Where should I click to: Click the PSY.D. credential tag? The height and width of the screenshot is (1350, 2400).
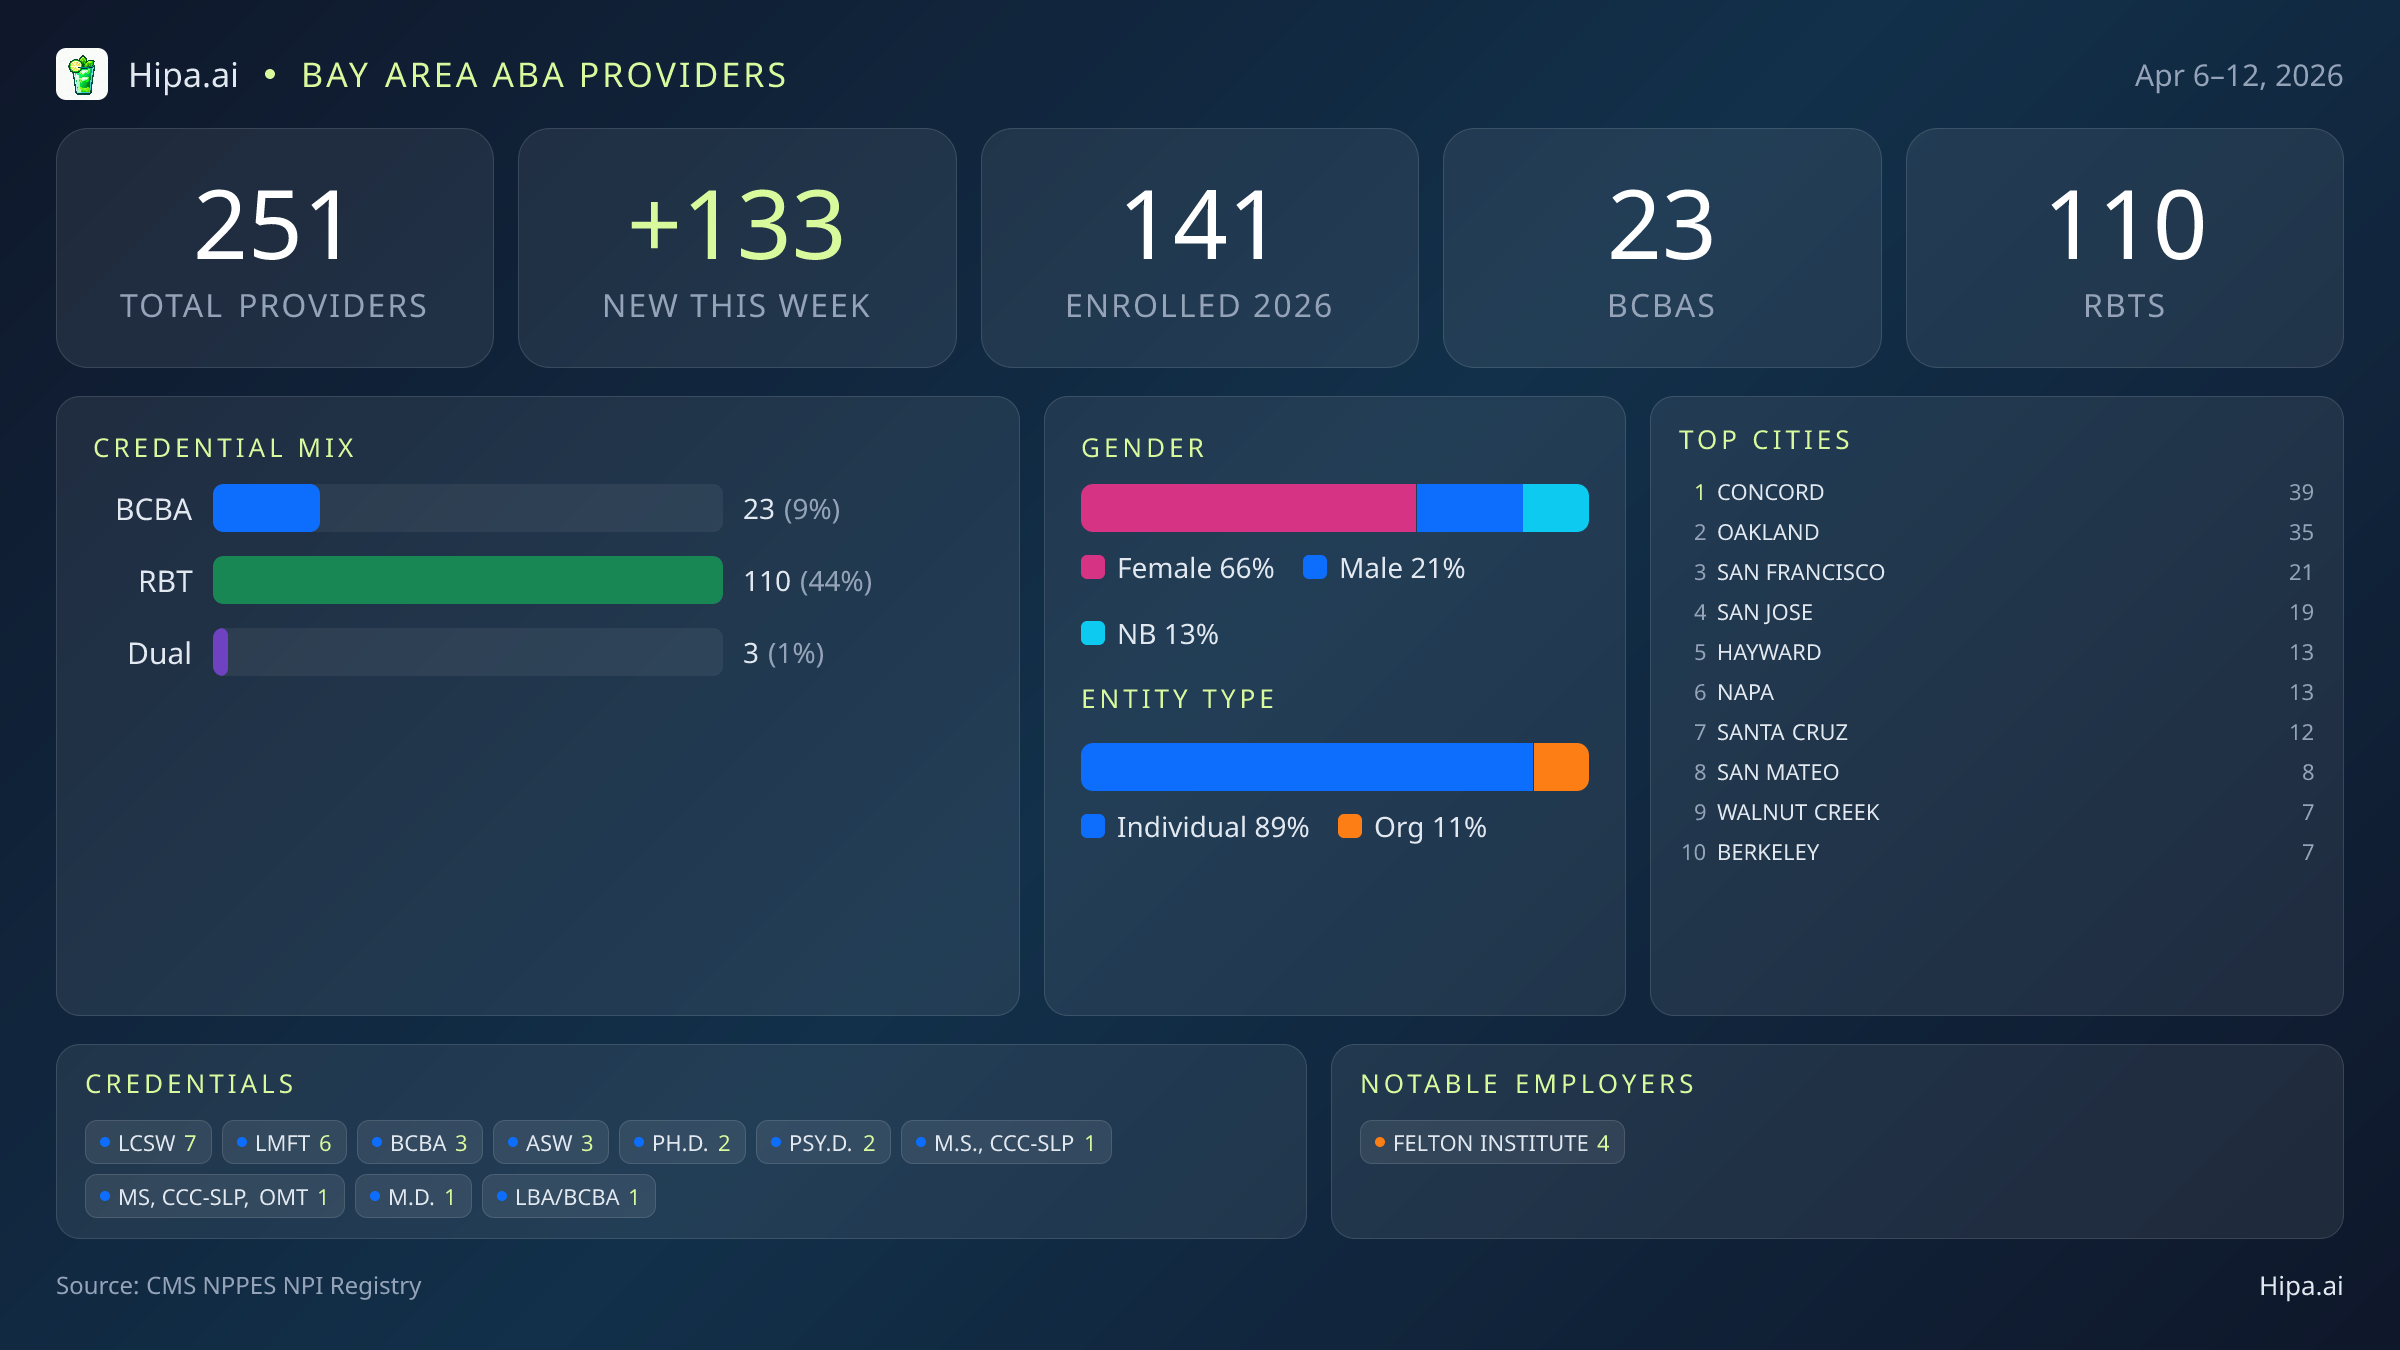point(822,1142)
